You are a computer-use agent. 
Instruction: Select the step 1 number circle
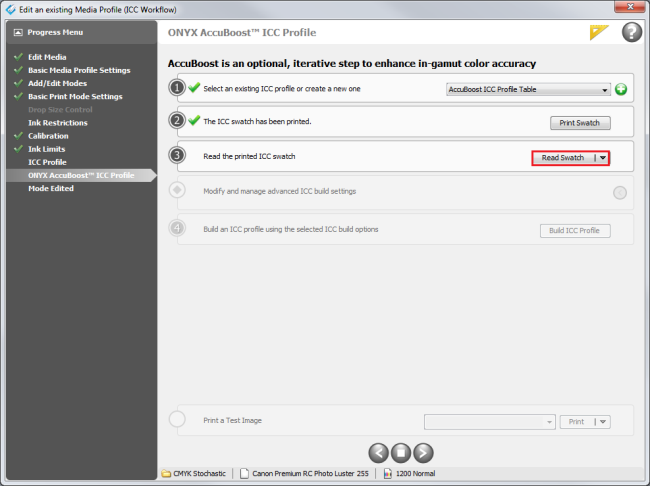pos(177,88)
